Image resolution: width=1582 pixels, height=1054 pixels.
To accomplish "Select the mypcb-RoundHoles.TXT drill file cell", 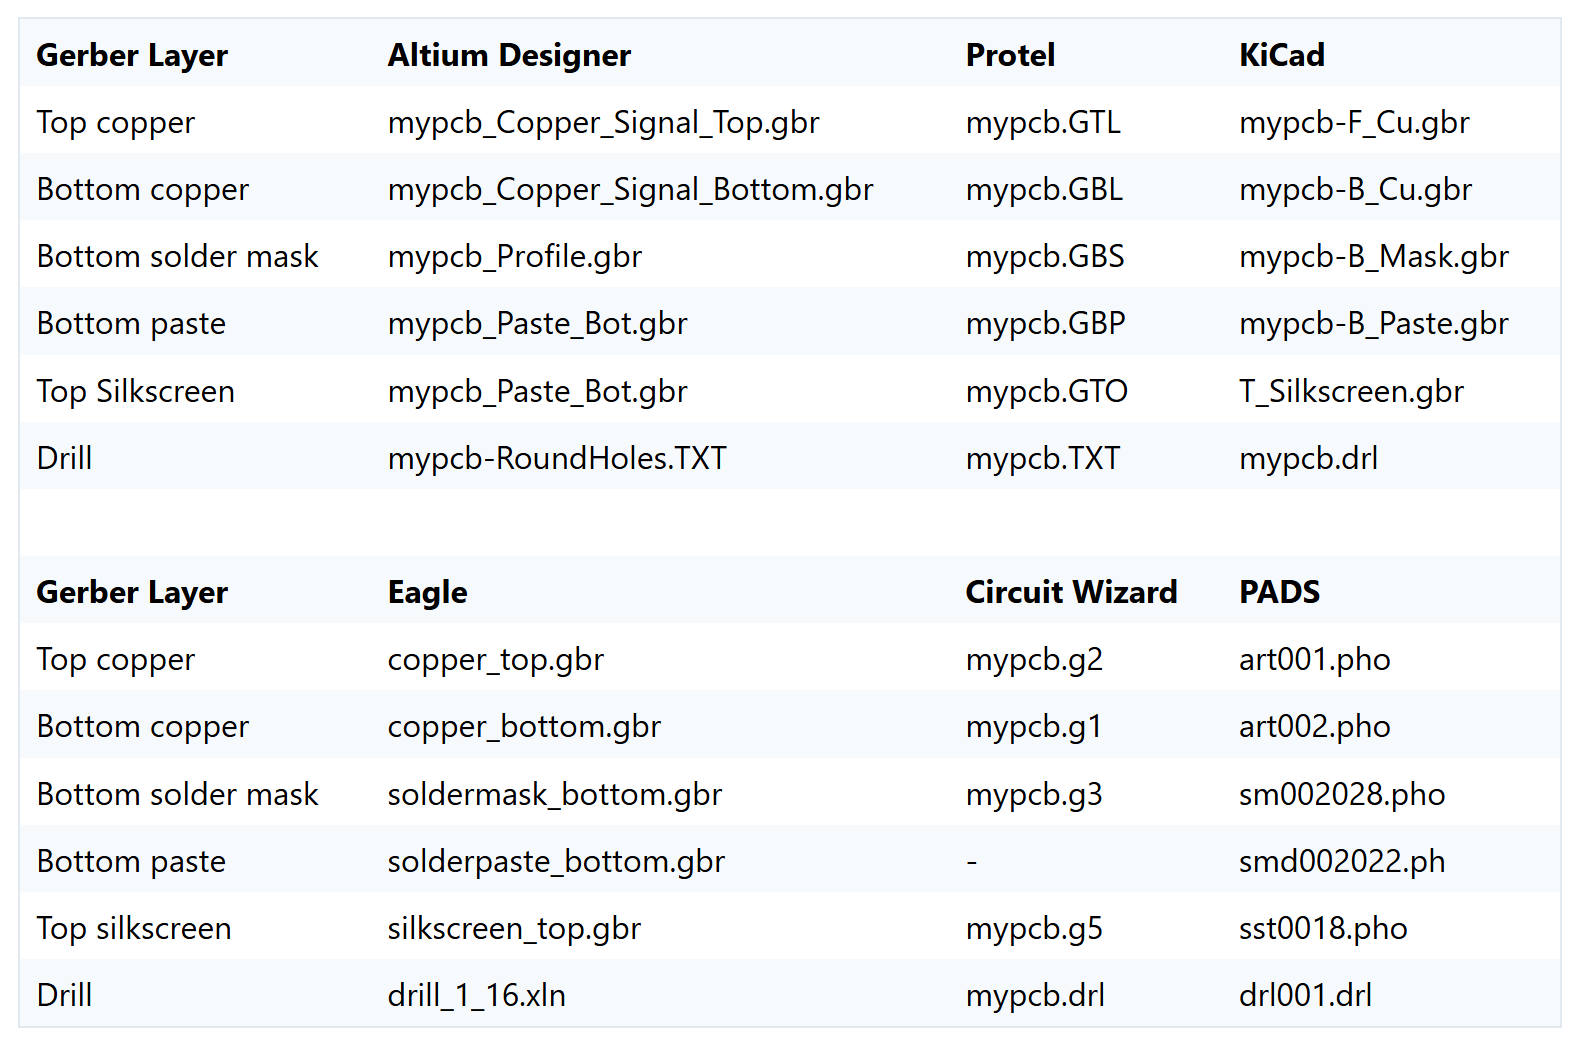I will 557,458.
